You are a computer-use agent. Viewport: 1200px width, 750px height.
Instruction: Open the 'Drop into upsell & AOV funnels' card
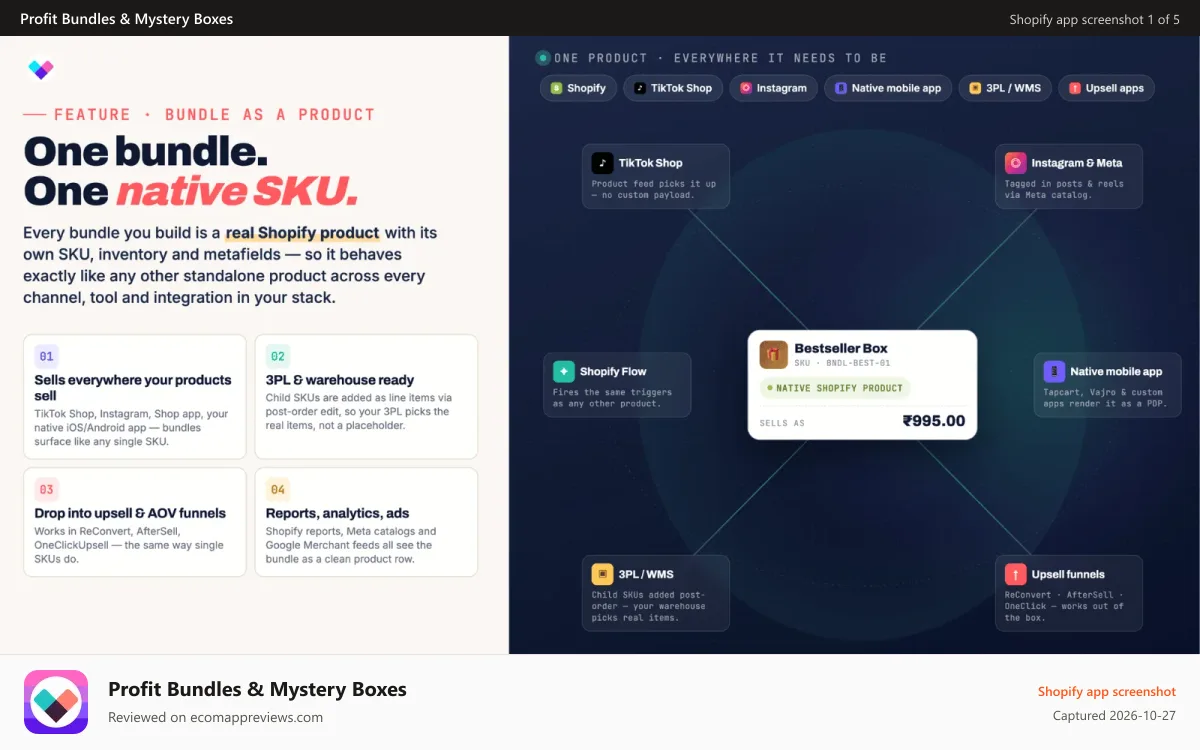click(x=135, y=522)
